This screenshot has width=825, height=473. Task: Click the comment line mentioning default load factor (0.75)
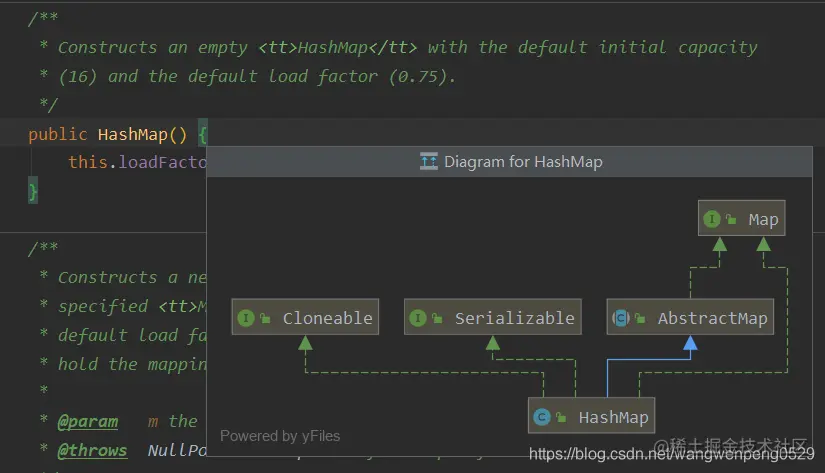[x=248, y=76]
